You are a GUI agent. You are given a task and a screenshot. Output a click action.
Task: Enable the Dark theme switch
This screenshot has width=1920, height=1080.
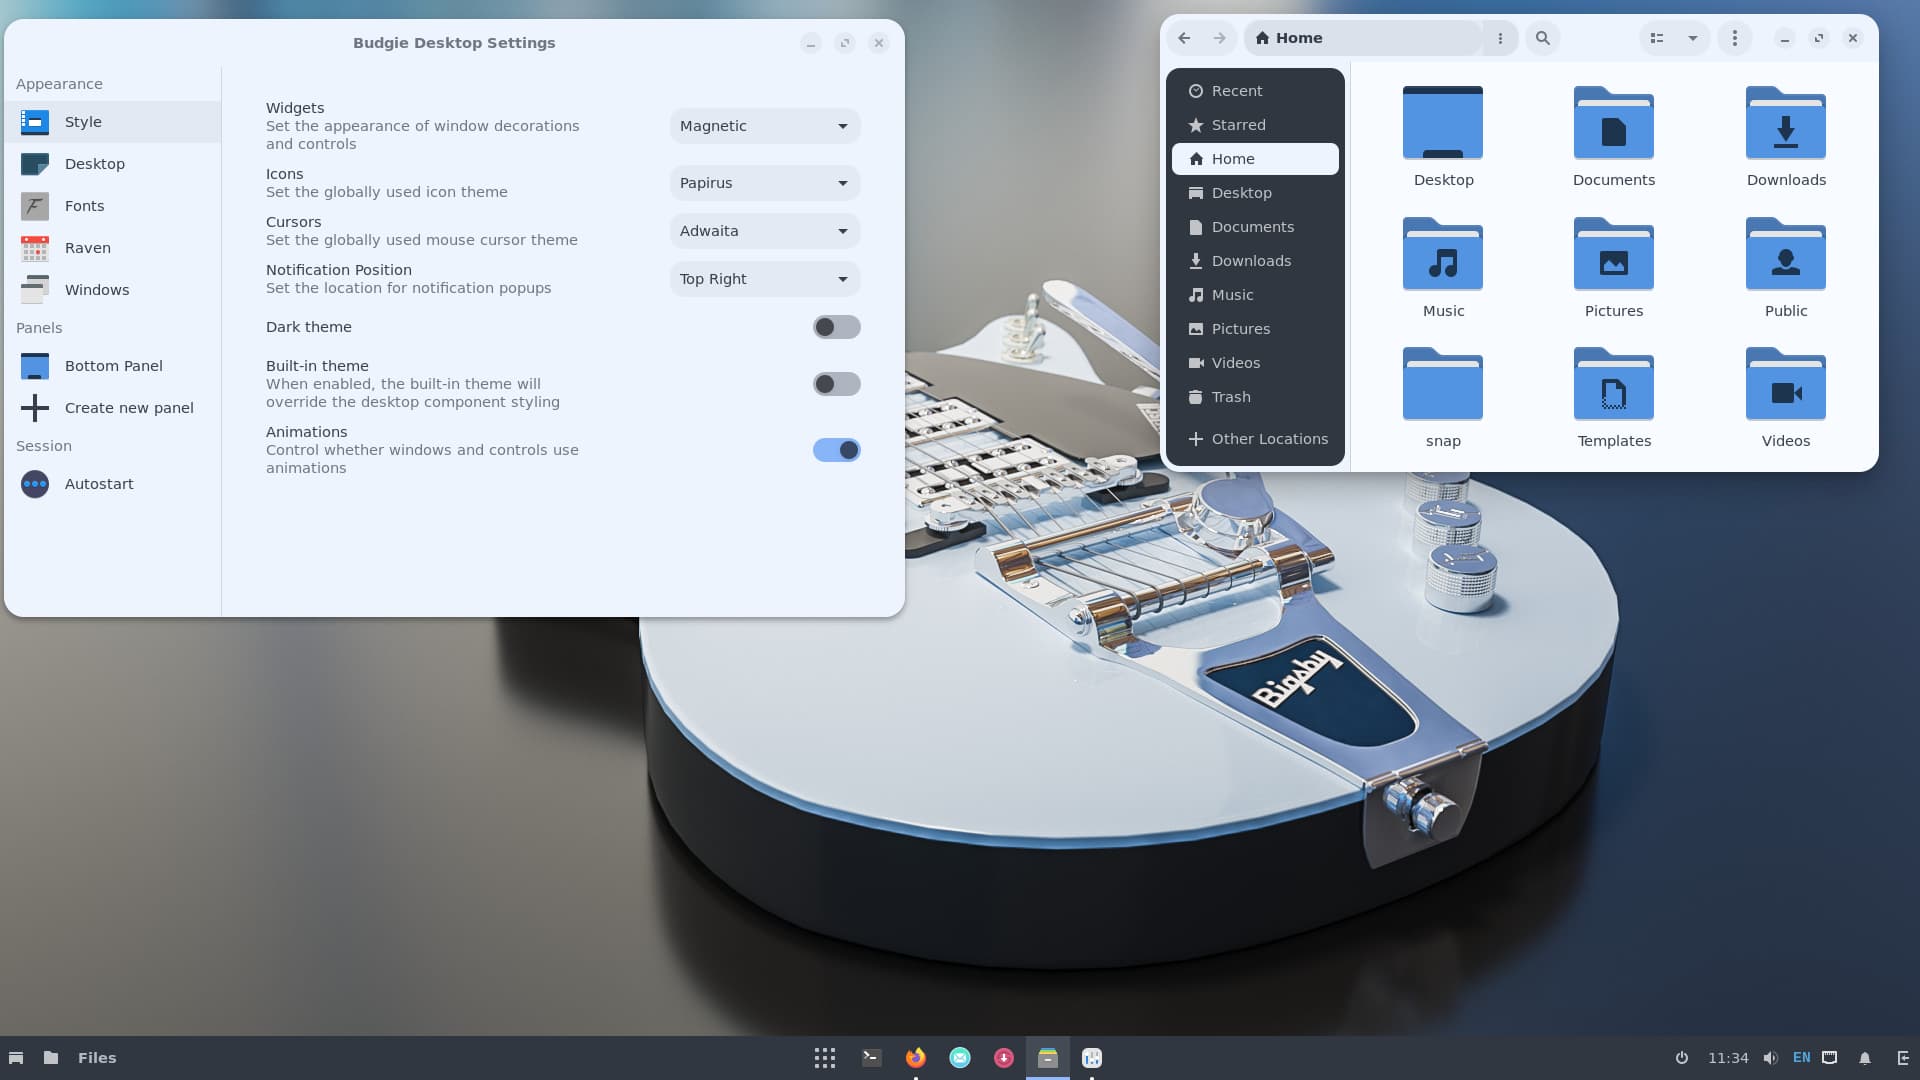pyautogui.click(x=836, y=327)
